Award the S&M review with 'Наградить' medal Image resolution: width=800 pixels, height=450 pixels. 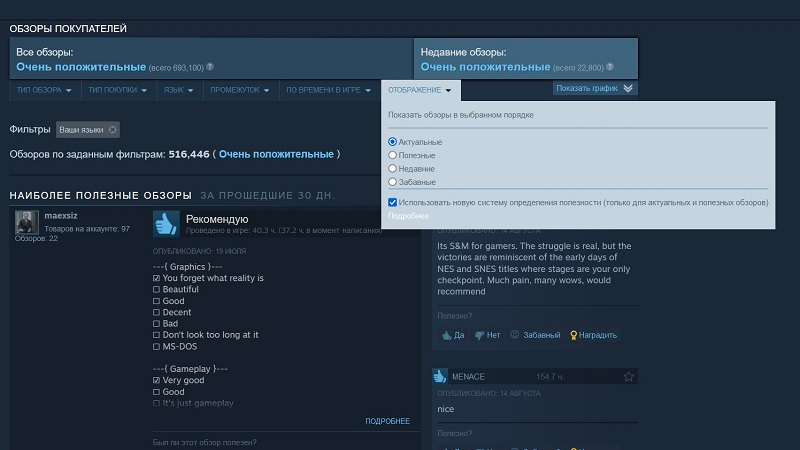[593, 335]
